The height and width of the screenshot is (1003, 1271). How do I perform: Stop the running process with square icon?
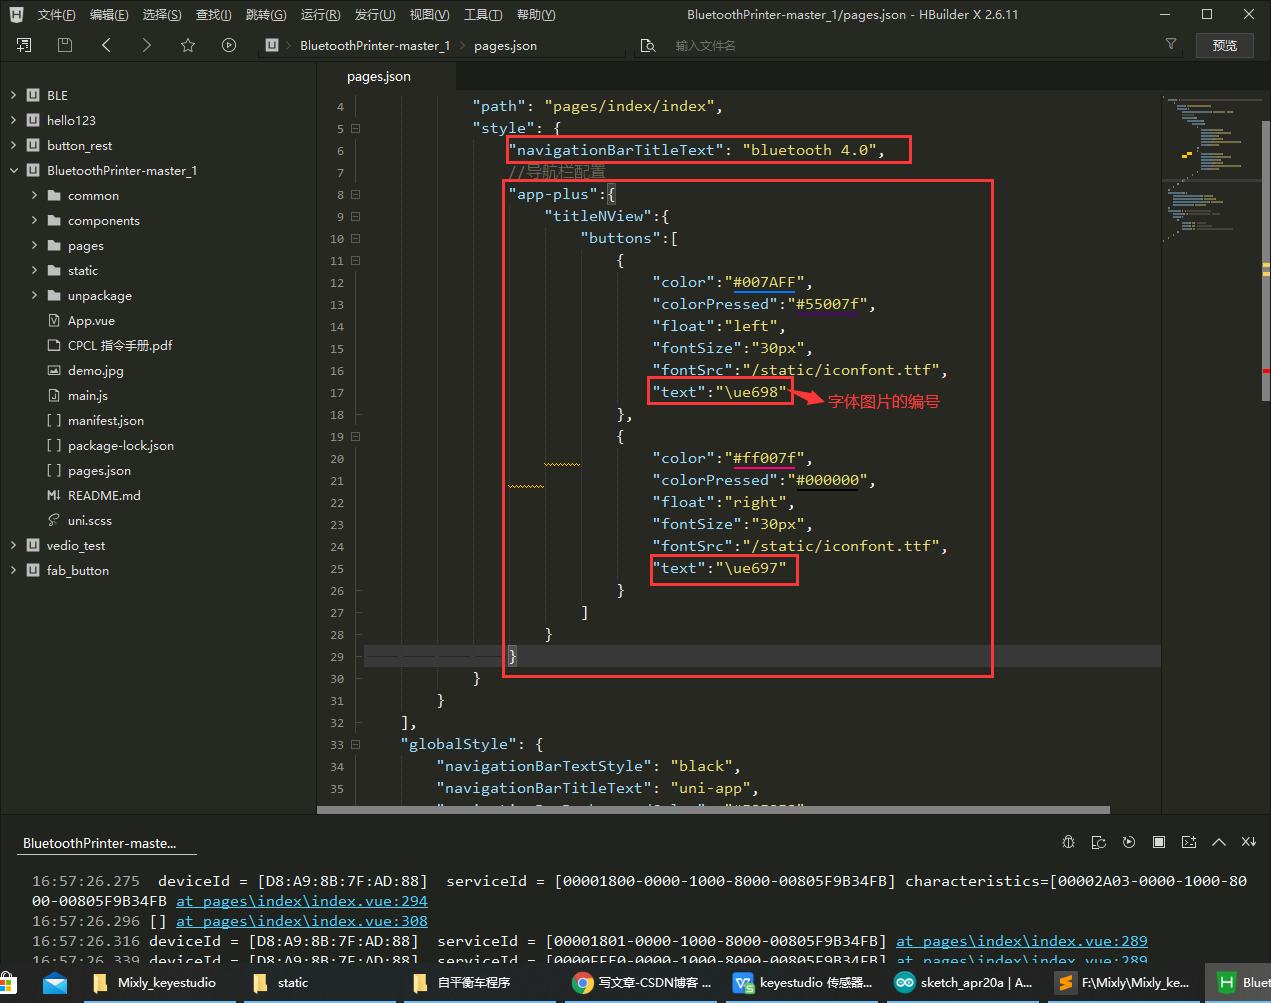[1159, 842]
